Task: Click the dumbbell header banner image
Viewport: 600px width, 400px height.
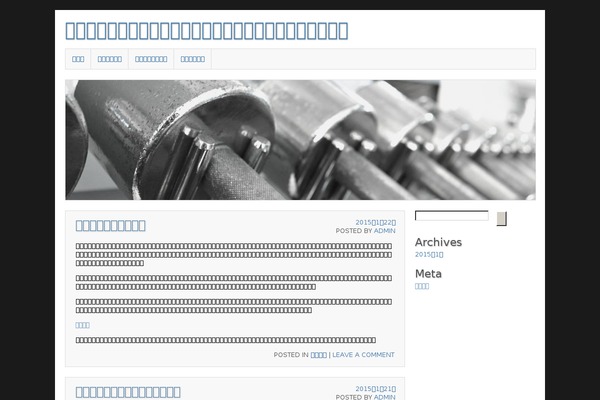Action: [x=300, y=140]
